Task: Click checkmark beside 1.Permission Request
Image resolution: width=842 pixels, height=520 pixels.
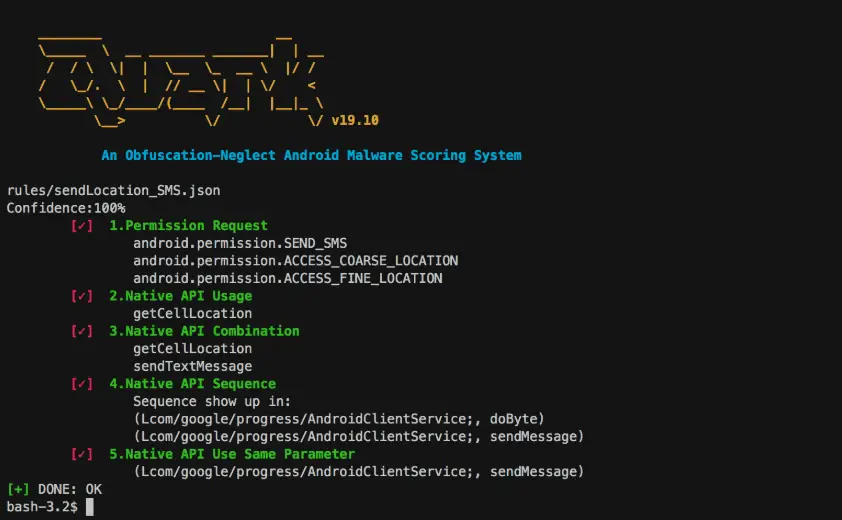Action: pyautogui.click(x=82, y=226)
